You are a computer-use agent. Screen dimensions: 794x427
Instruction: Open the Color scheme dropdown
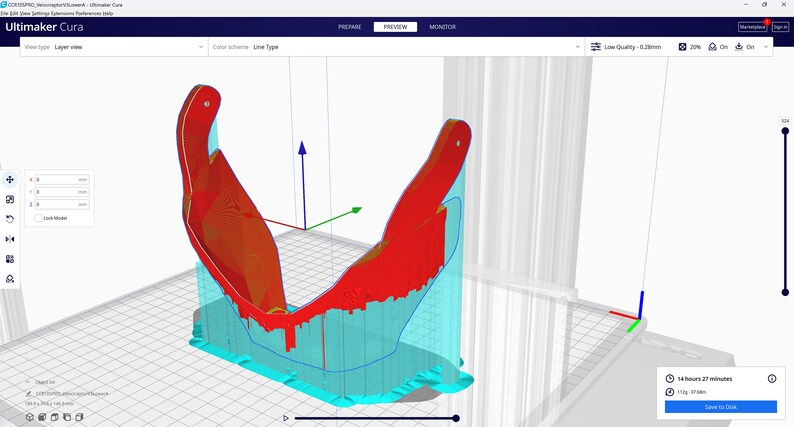tap(396, 47)
